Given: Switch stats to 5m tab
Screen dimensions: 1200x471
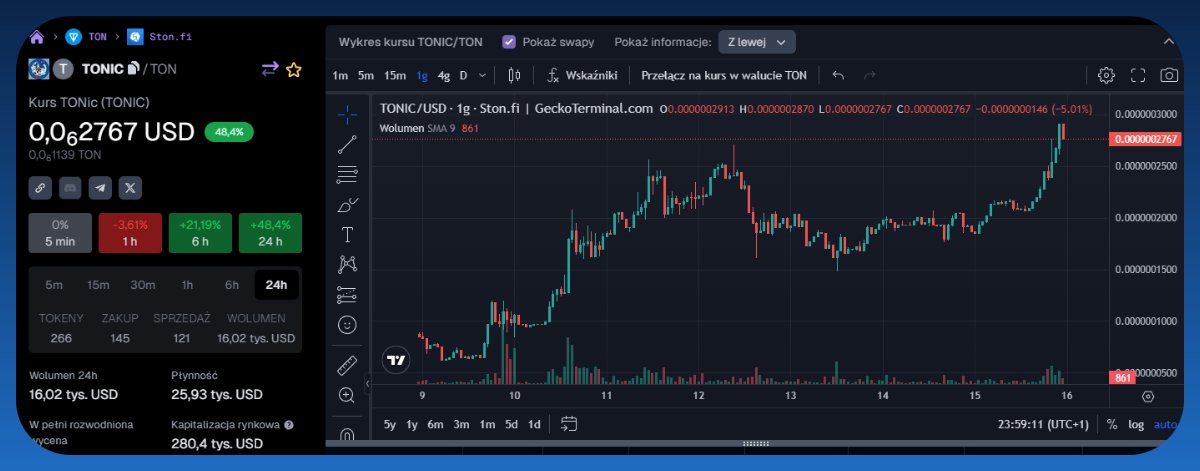Looking at the screenshot, I should pyautogui.click(x=56, y=285).
